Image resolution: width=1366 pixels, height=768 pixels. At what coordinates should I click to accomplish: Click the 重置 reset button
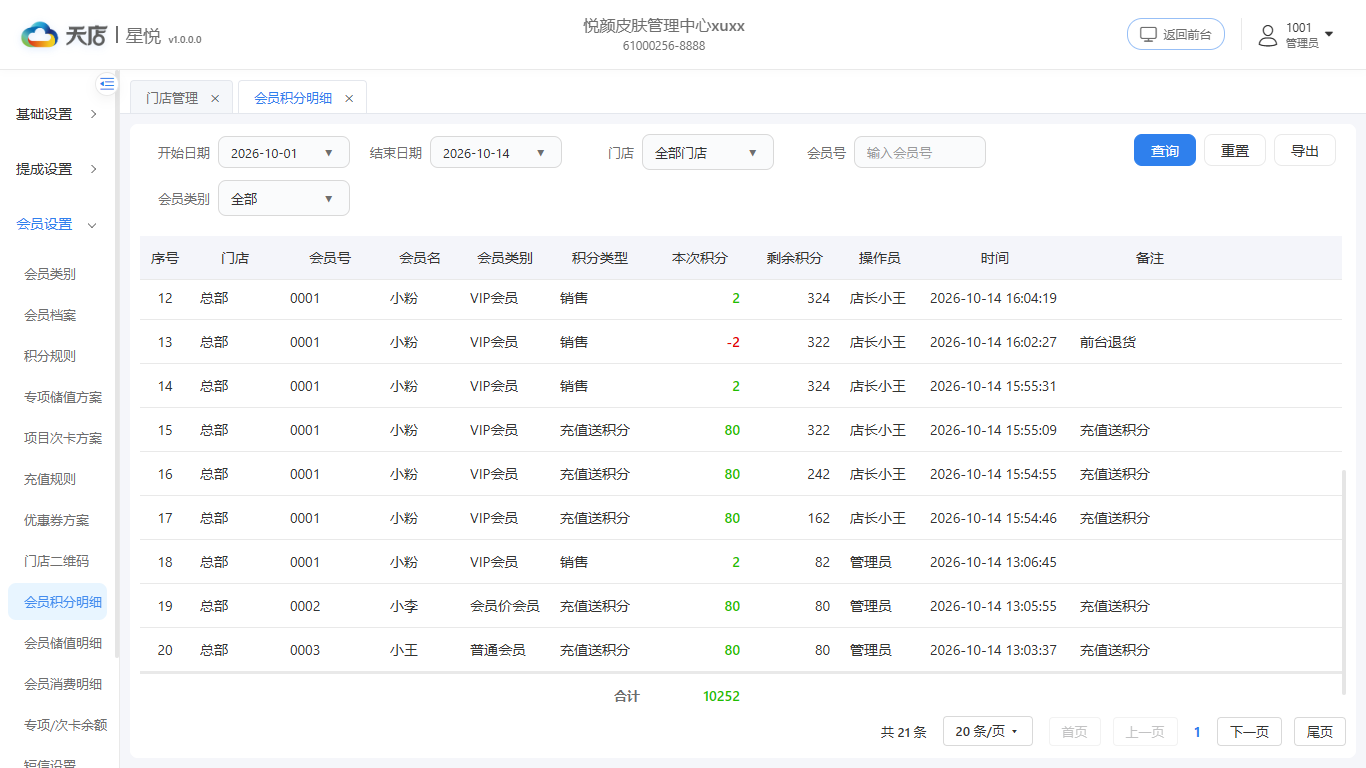coord(1235,151)
